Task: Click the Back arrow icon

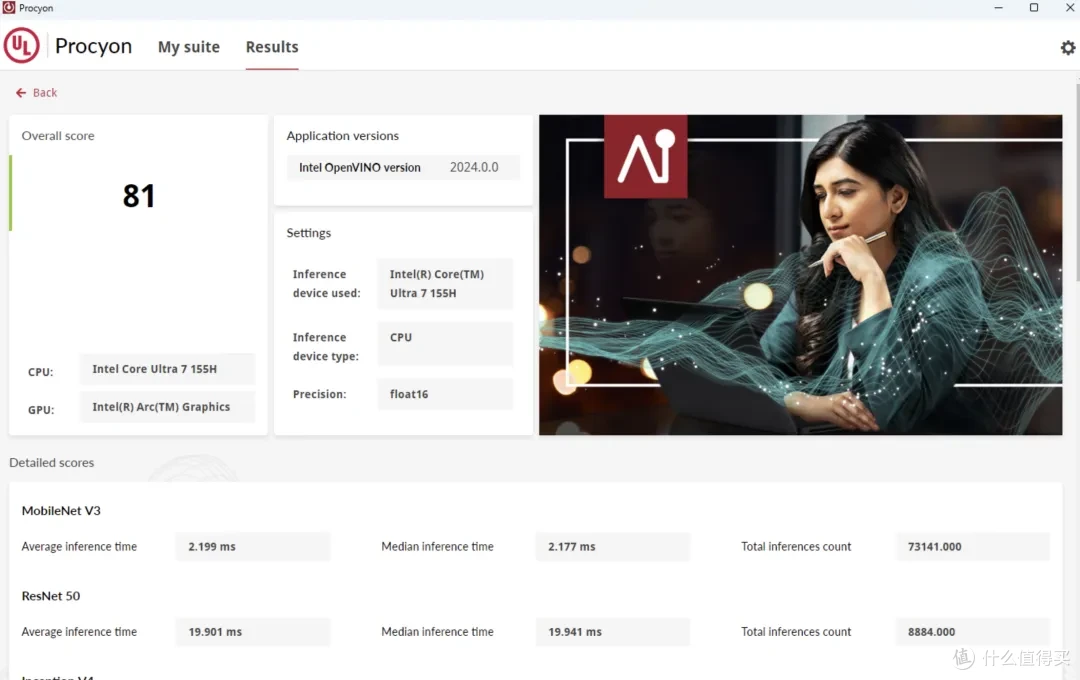Action: tap(21, 92)
